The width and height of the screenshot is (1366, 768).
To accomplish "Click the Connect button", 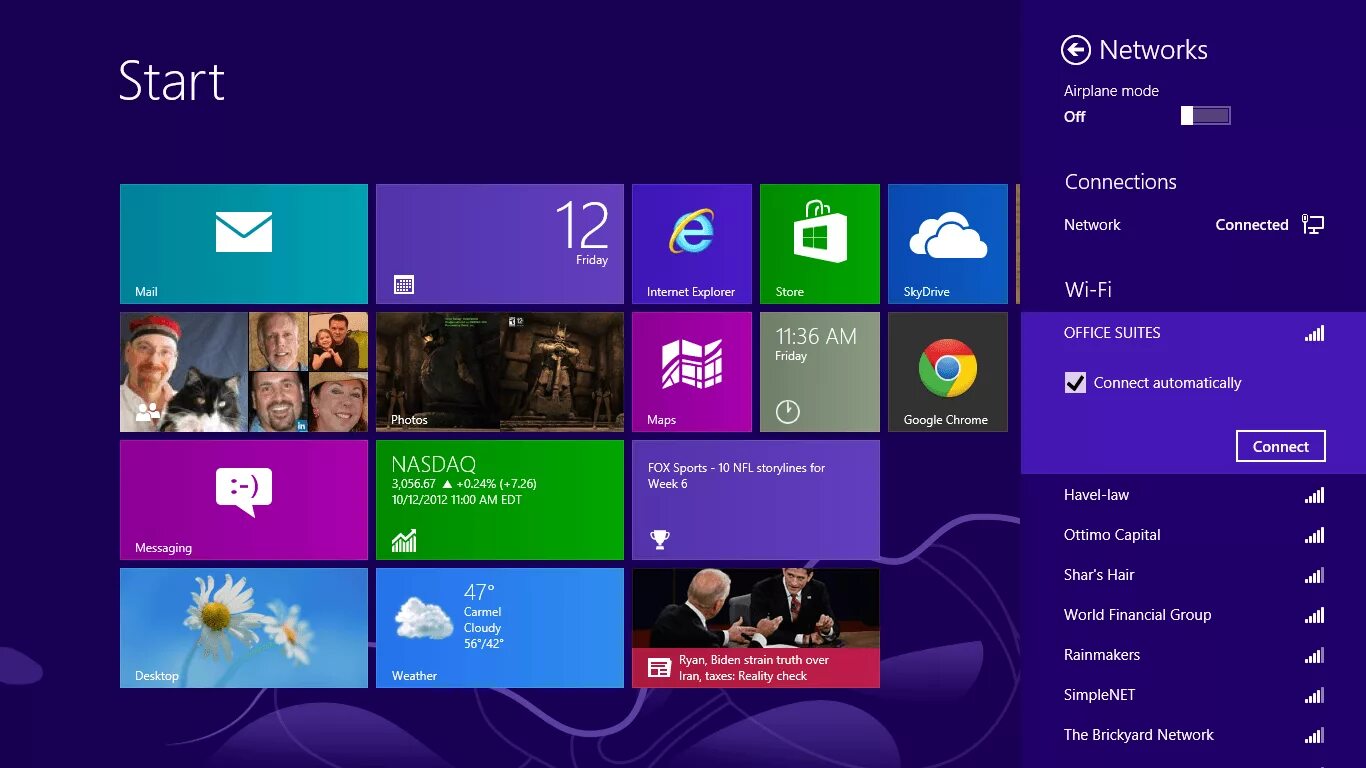I will (x=1281, y=446).
